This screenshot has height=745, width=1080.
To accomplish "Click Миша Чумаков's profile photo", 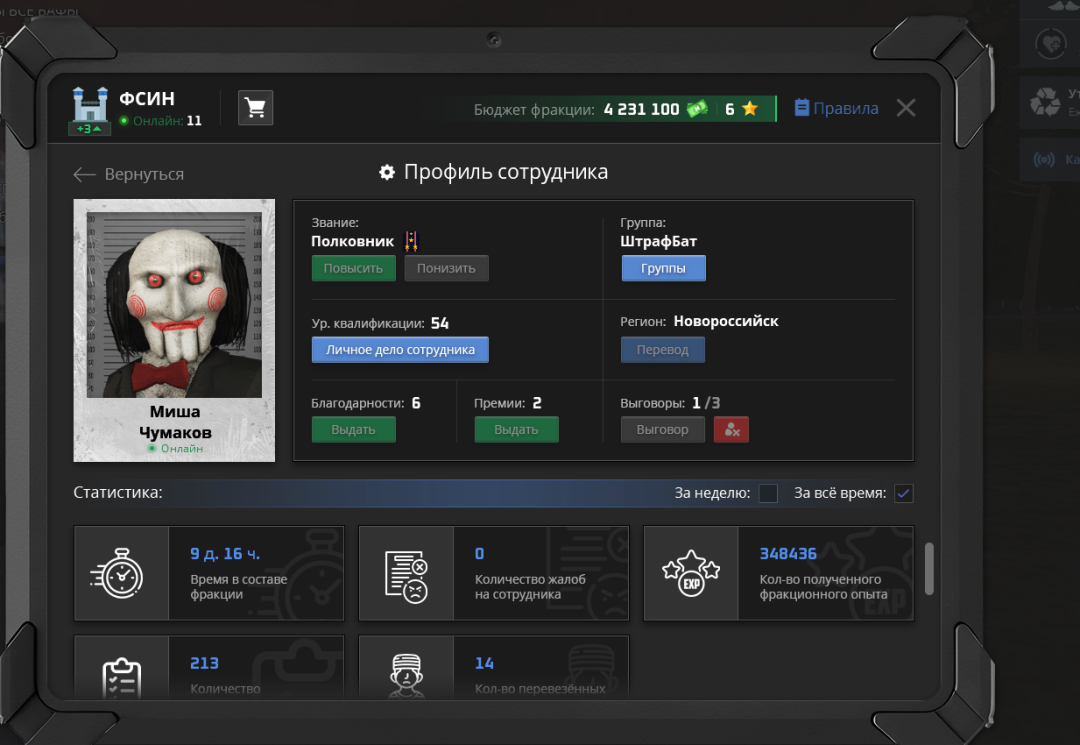I will coord(174,304).
